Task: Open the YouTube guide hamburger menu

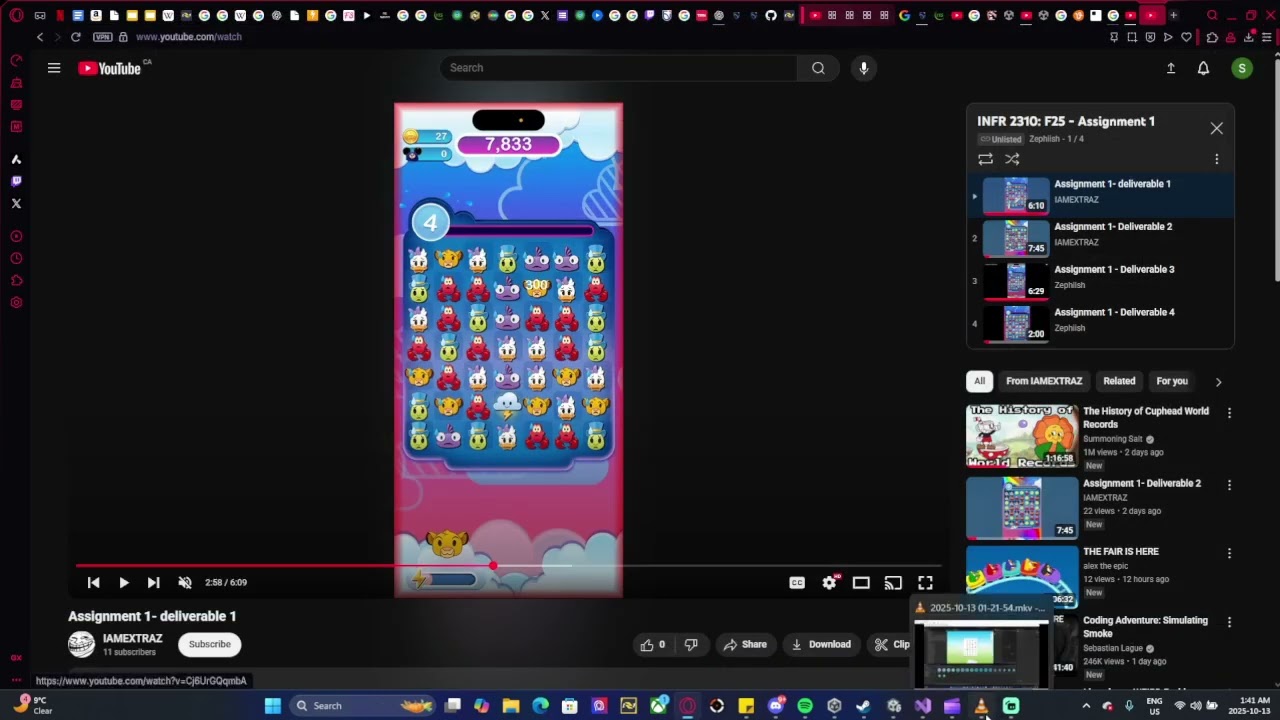Action: tap(54, 68)
